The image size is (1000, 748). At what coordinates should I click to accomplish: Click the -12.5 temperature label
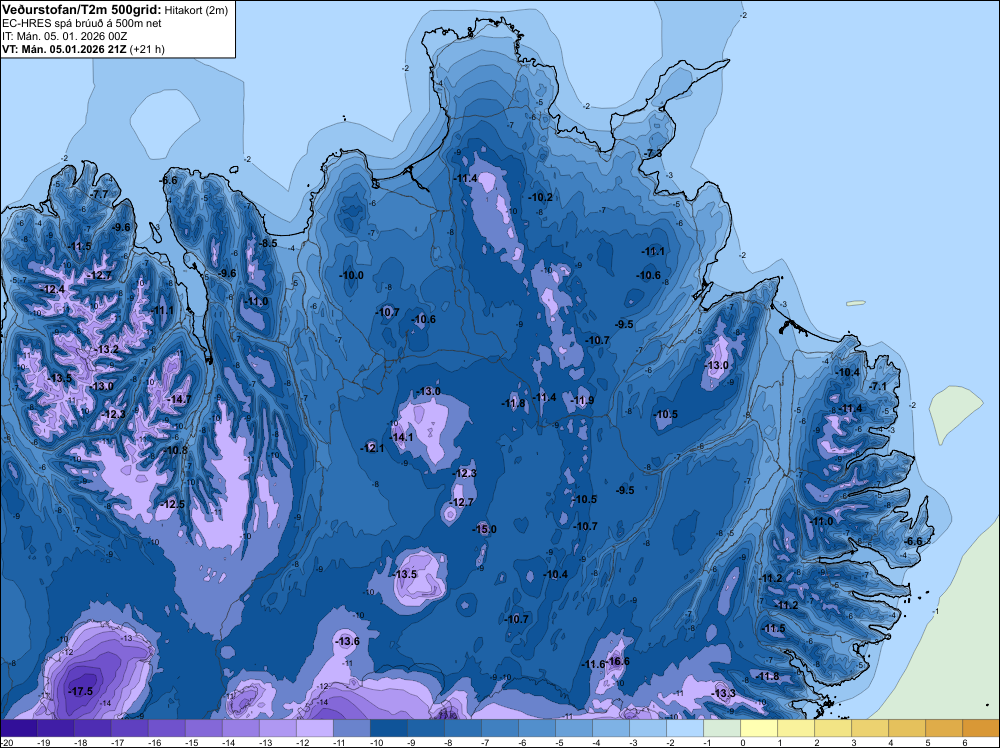coord(172,504)
